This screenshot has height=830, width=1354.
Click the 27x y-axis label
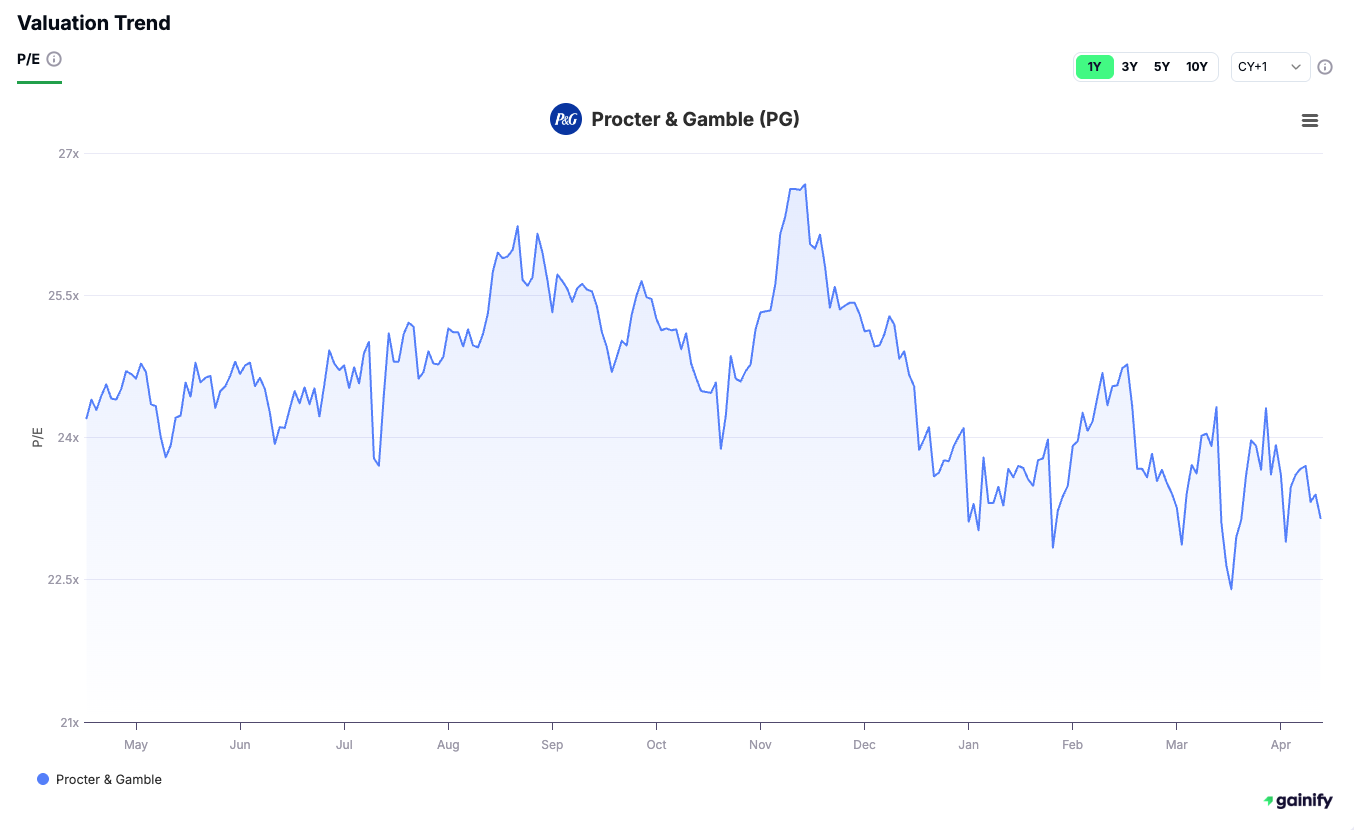(68, 154)
